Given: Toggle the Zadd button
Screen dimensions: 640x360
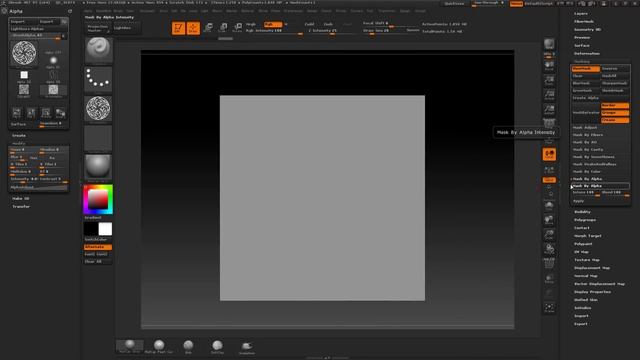Looking at the screenshot, I should click(309, 24).
